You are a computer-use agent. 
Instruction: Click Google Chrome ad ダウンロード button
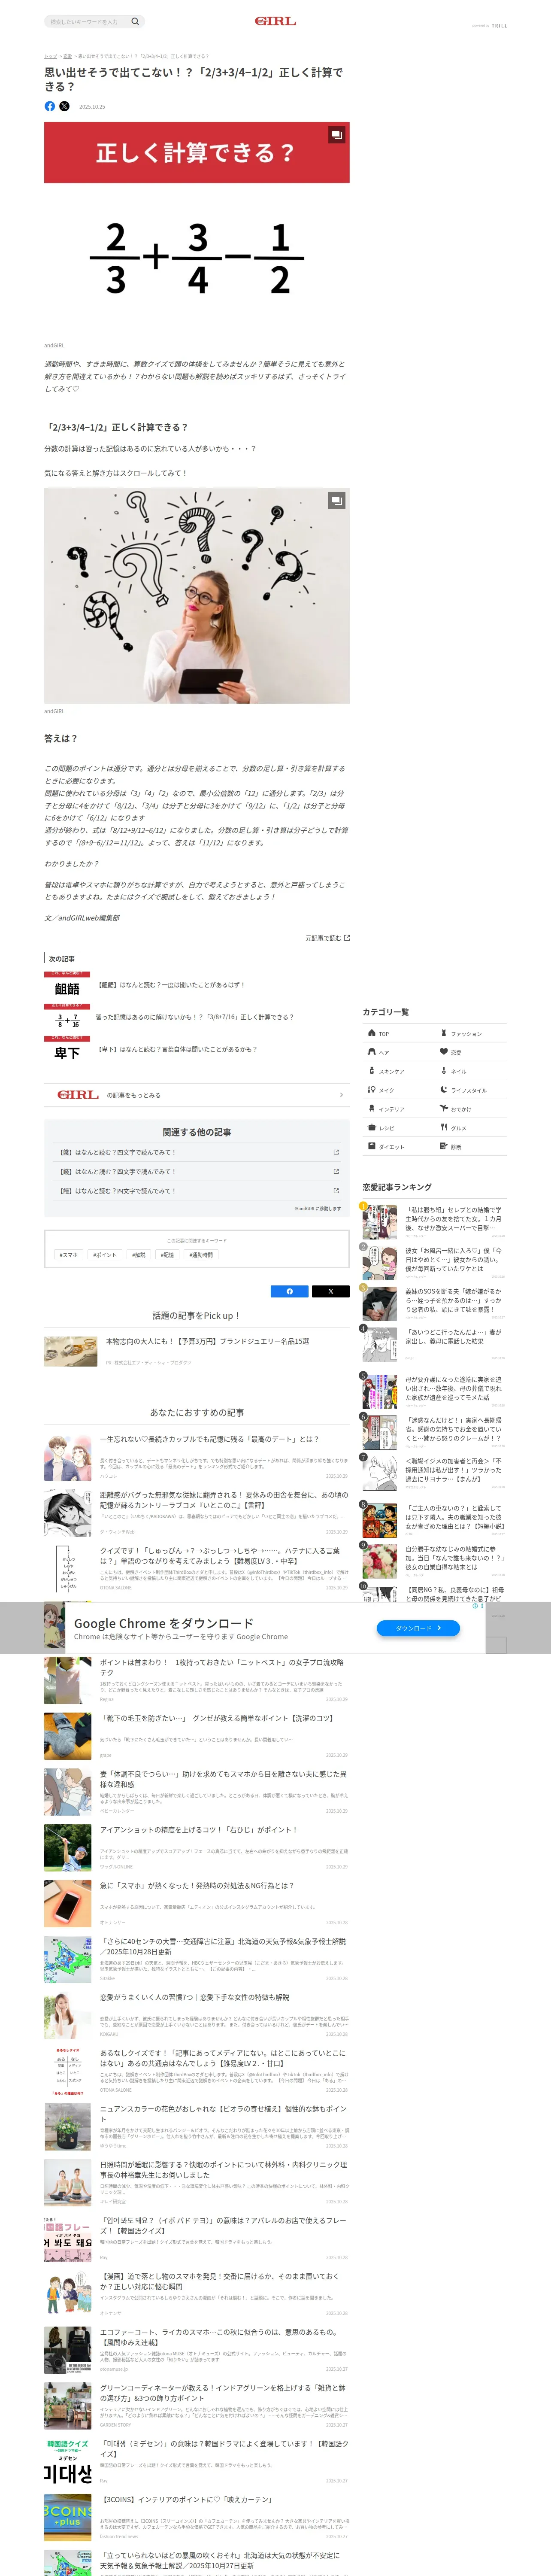(x=418, y=1628)
